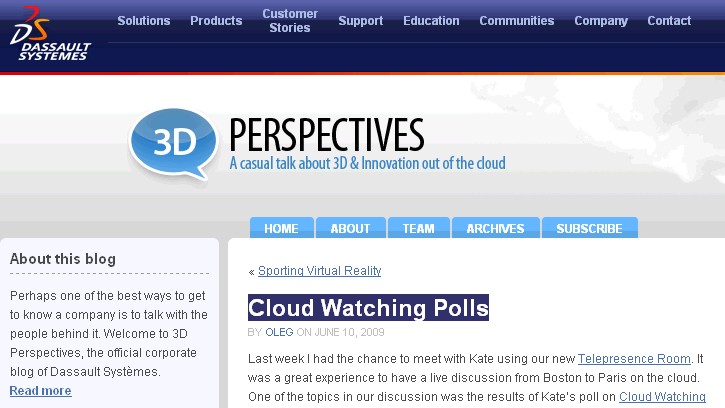The image size is (725, 408).
Task: Open the Education menu
Action: coord(431,21)
